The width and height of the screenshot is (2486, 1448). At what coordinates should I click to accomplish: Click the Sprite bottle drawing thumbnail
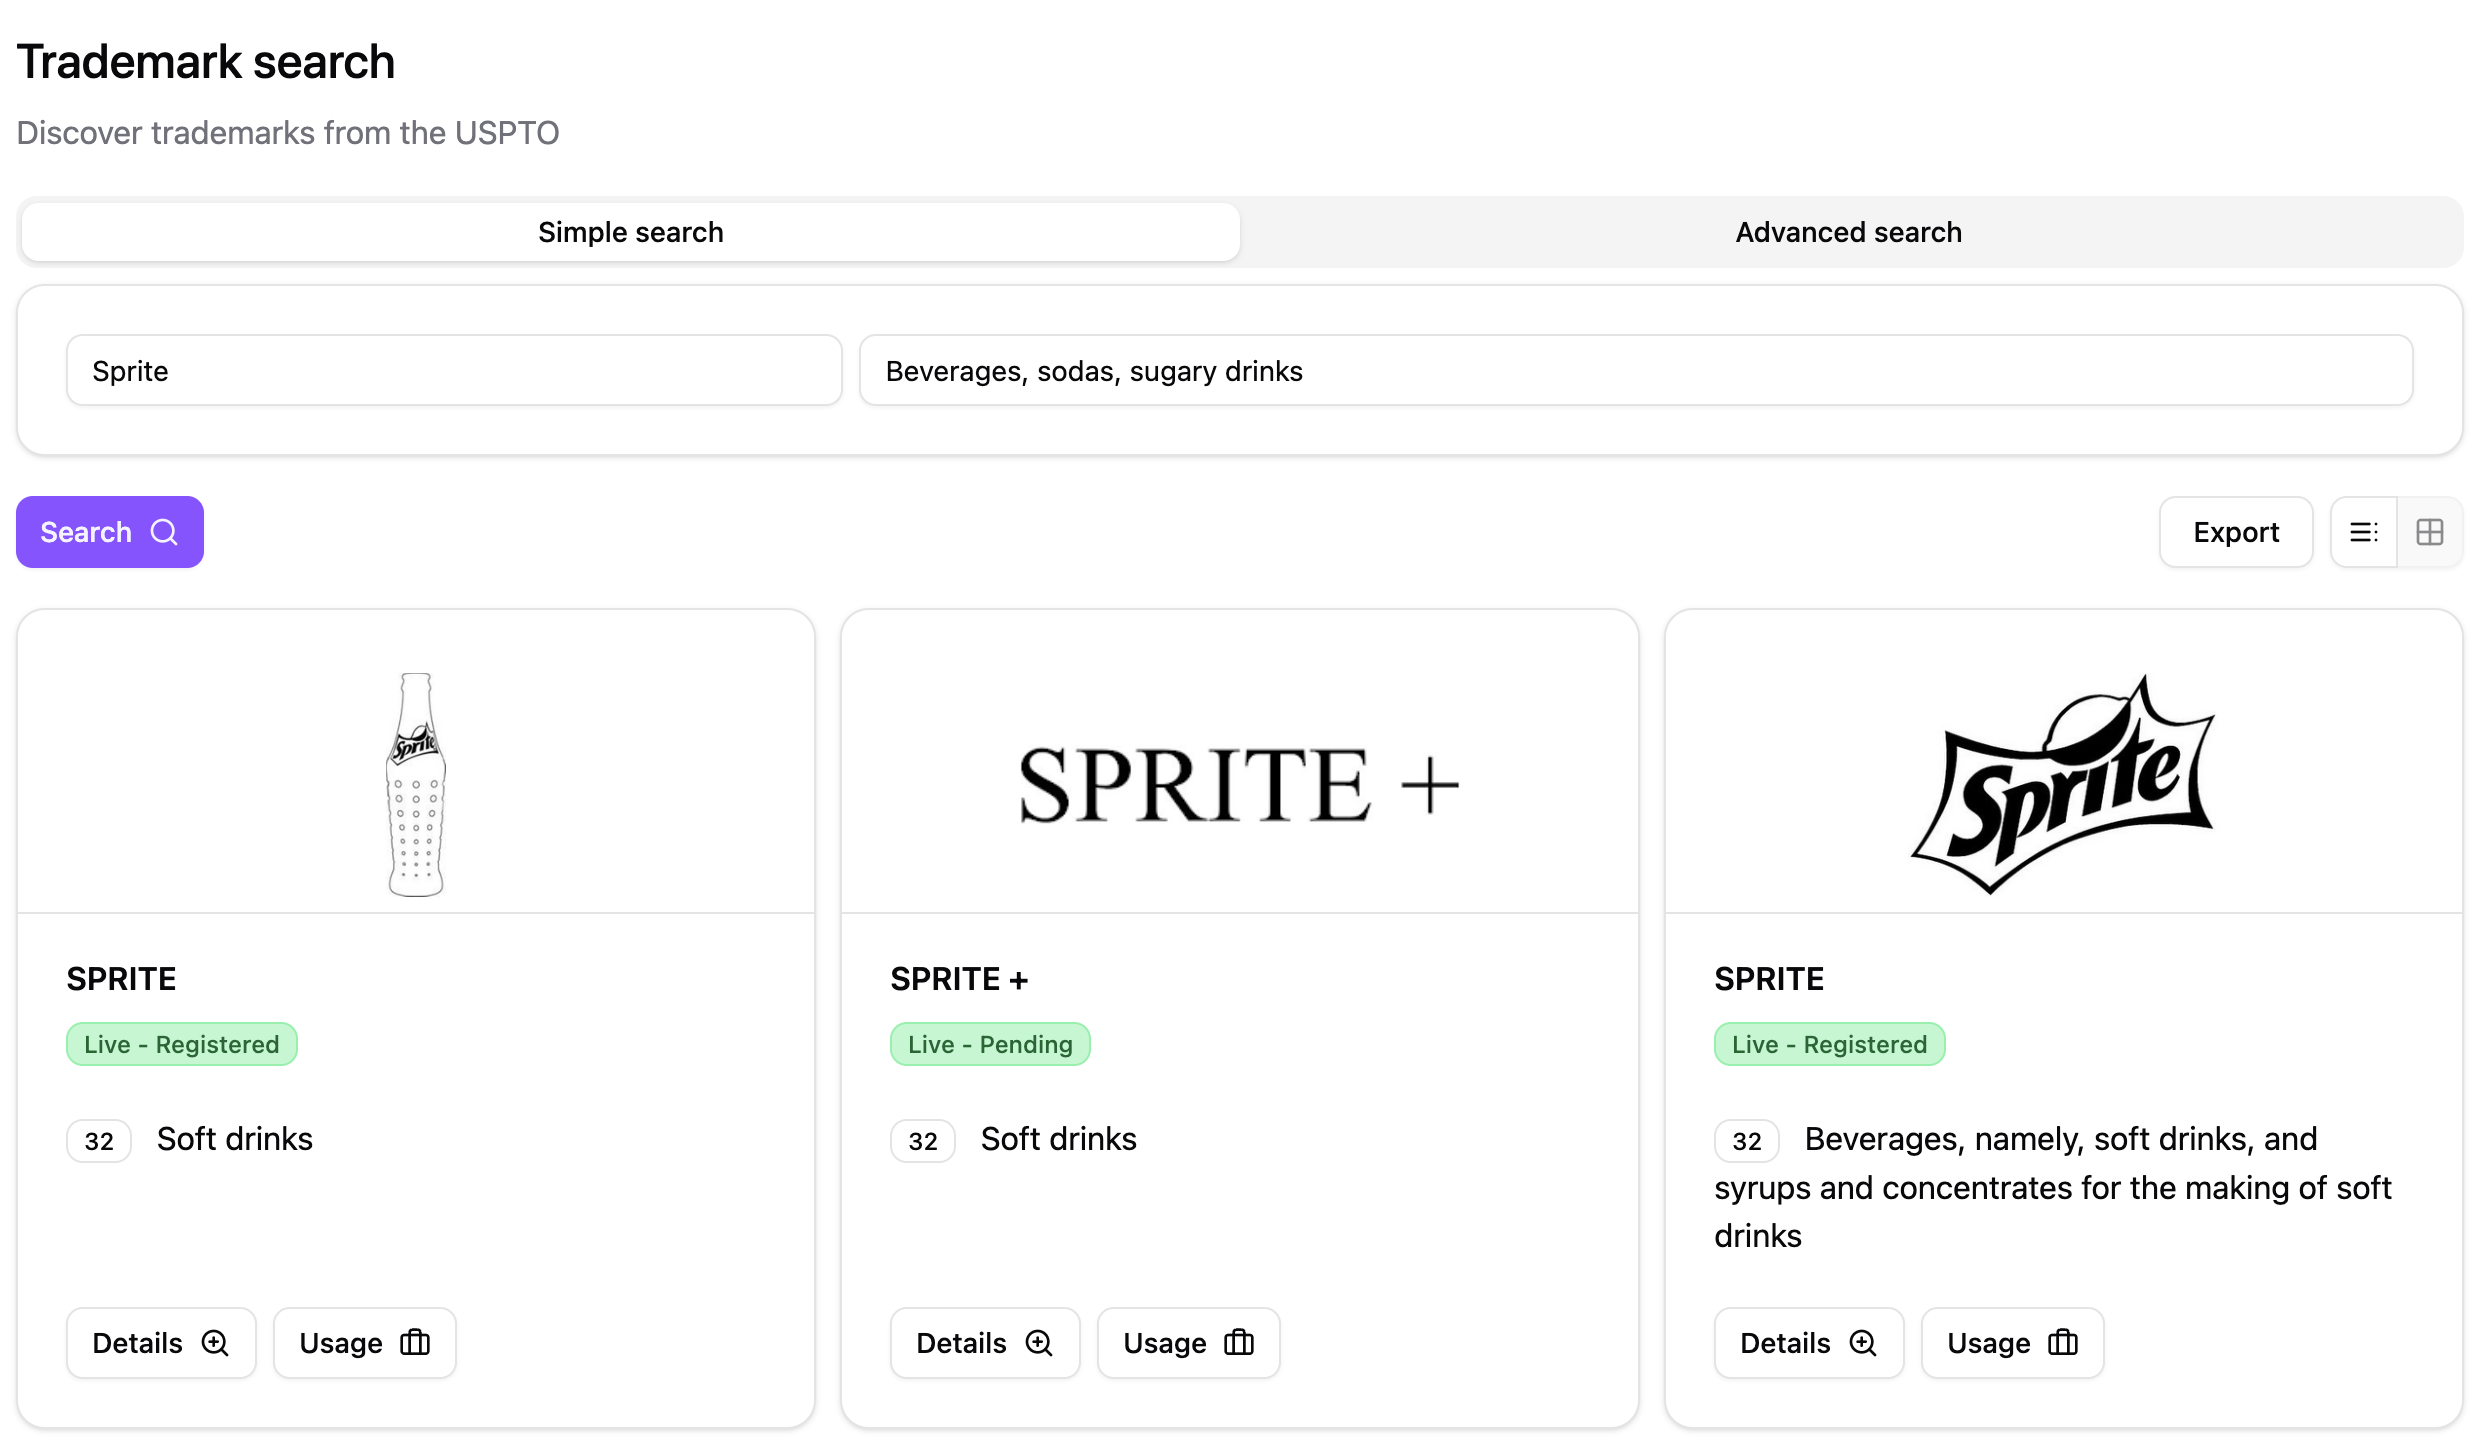tap(416, 784)
